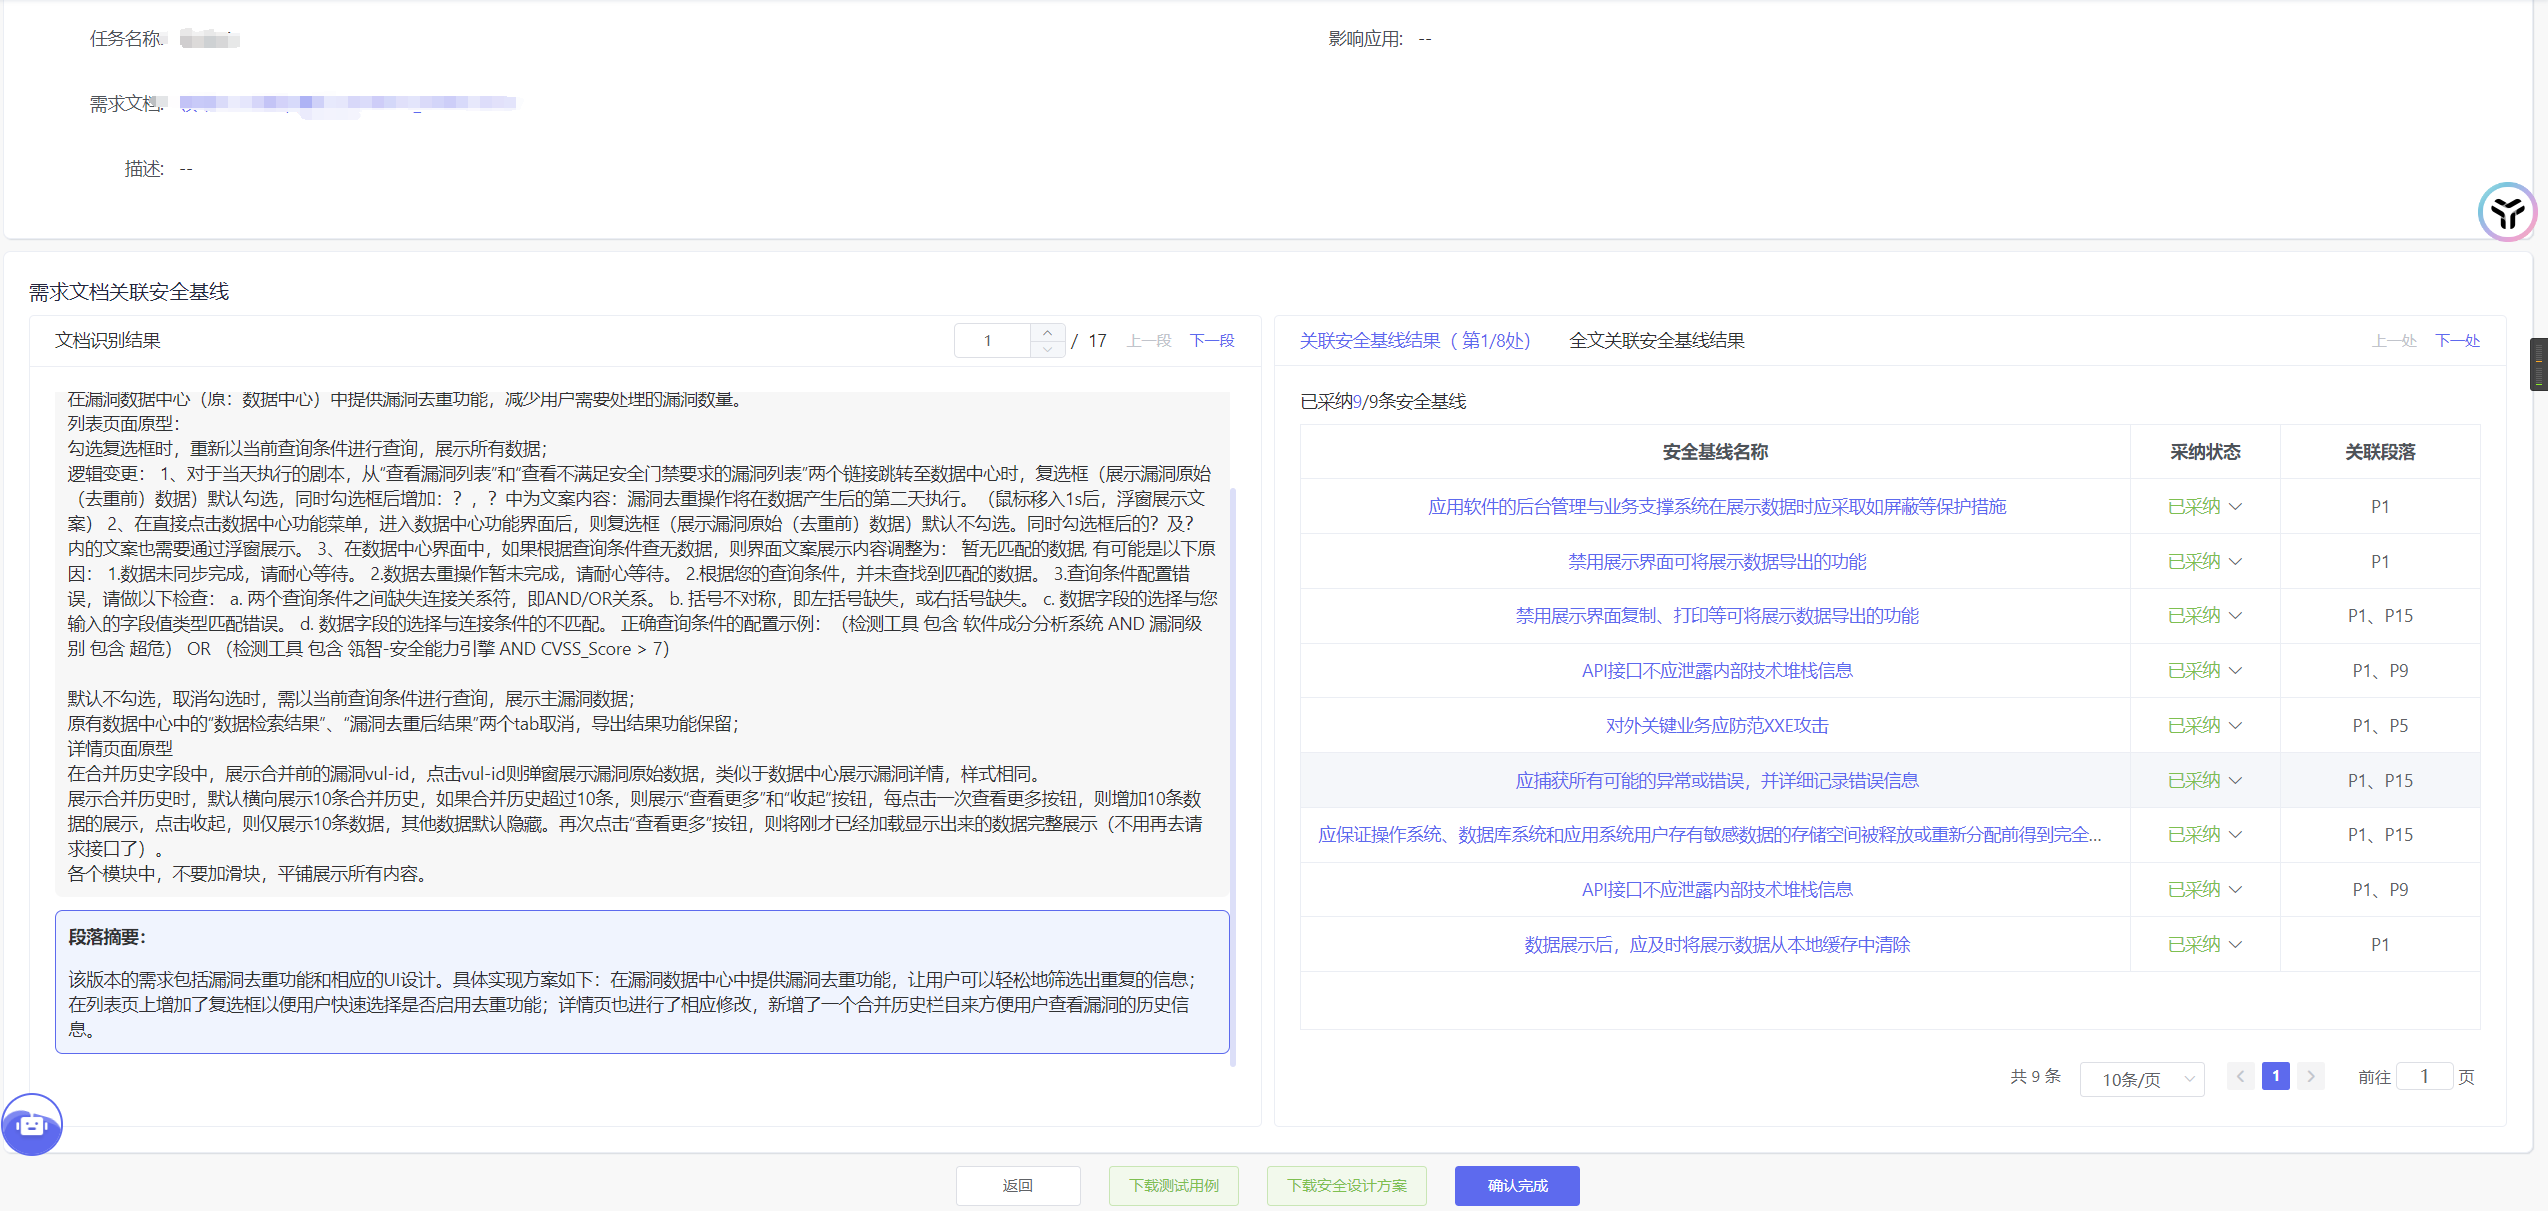Click the 安全基线名称 column header
The height and width of the screenshot is (1211, 2548).
(1715, 452)
